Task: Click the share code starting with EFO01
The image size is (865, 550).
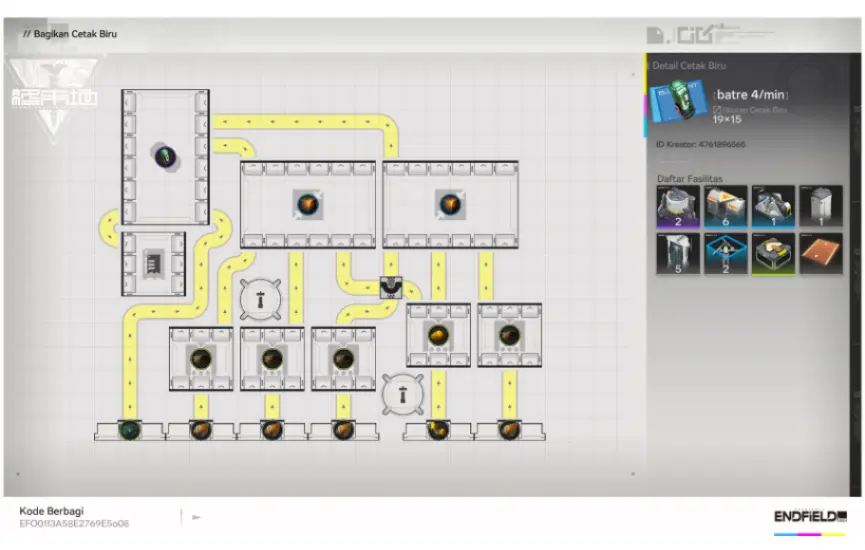Action: point(74,524)
